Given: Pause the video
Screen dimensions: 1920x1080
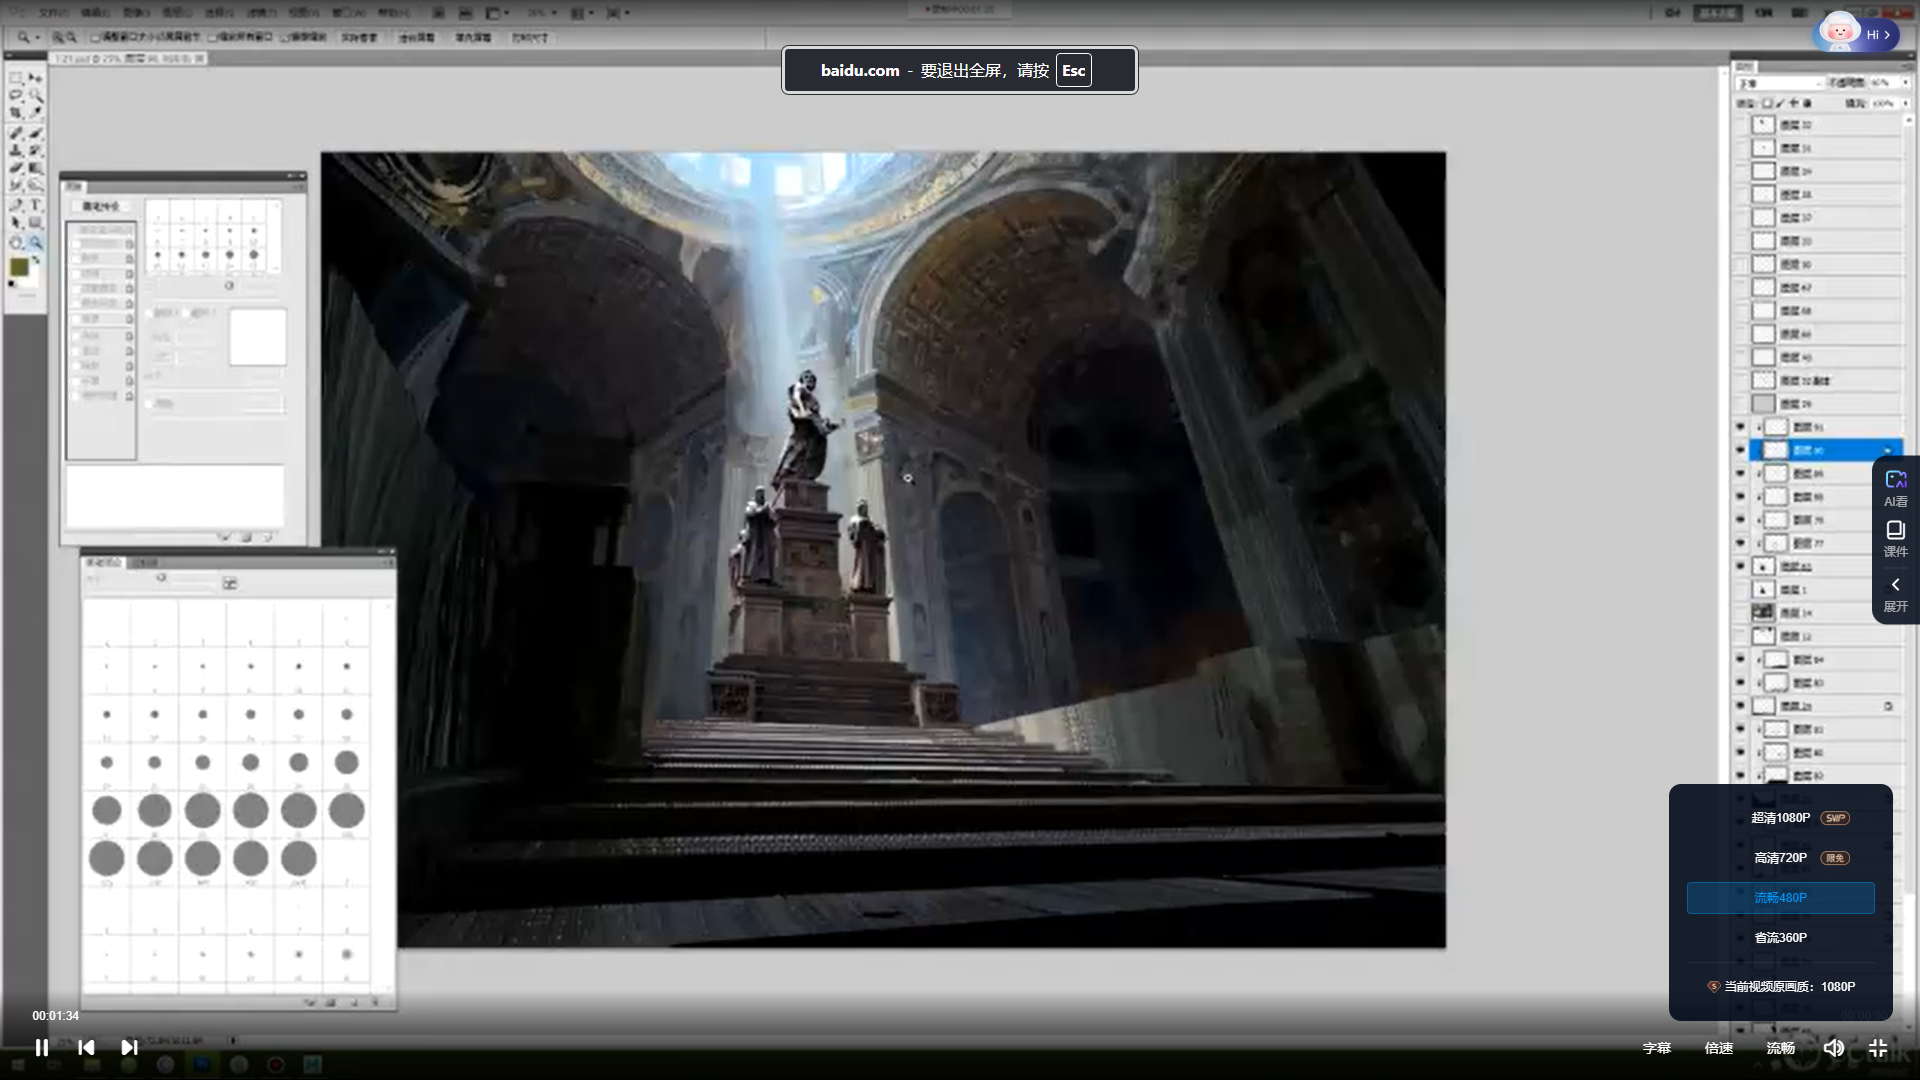Looking at the screenshot, I should pos(42,1047).
